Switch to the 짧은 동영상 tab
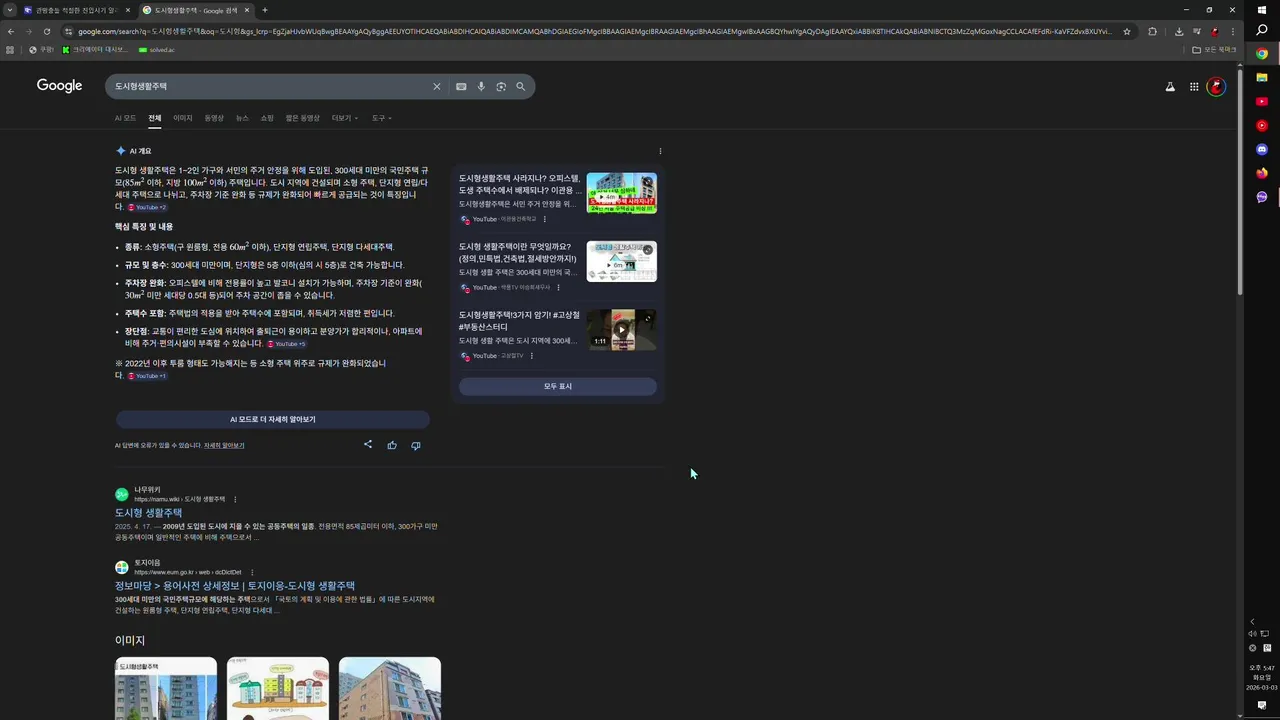 pyautogui.click(x=303, y=118)
